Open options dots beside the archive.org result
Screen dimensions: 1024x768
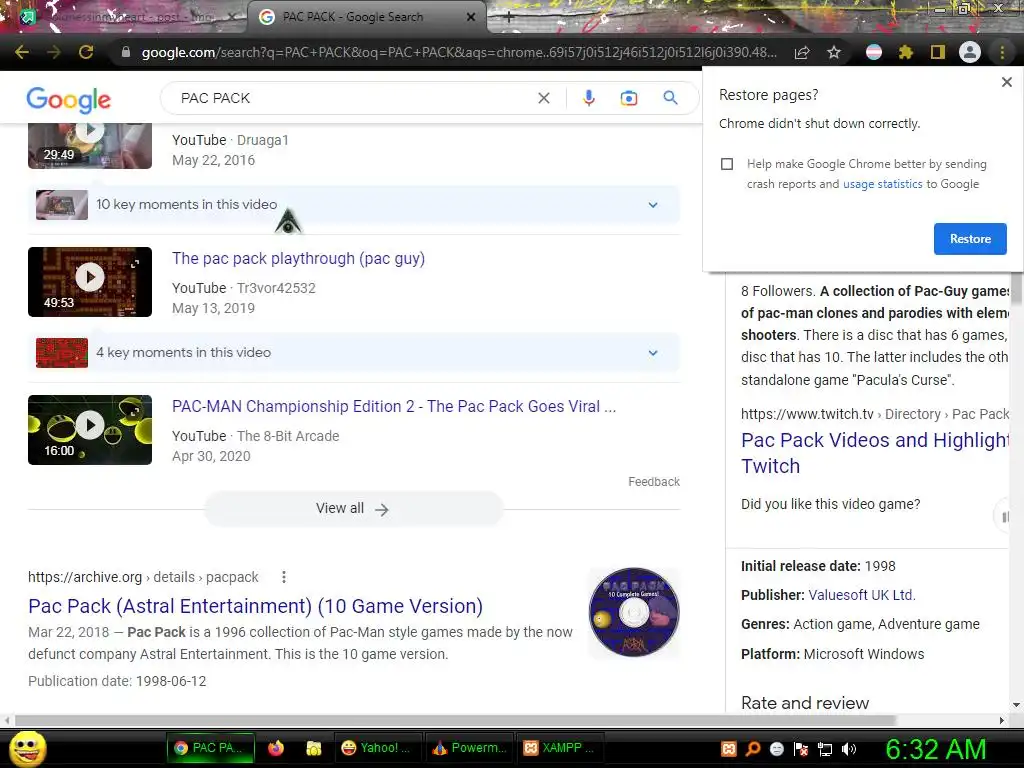(x=283, y=577)
